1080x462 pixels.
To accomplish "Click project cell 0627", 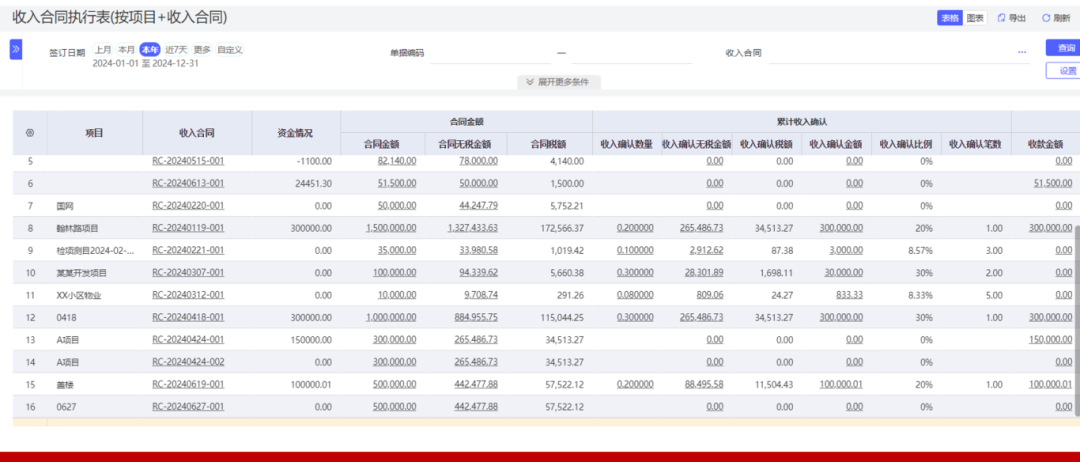I will (66, 407).
